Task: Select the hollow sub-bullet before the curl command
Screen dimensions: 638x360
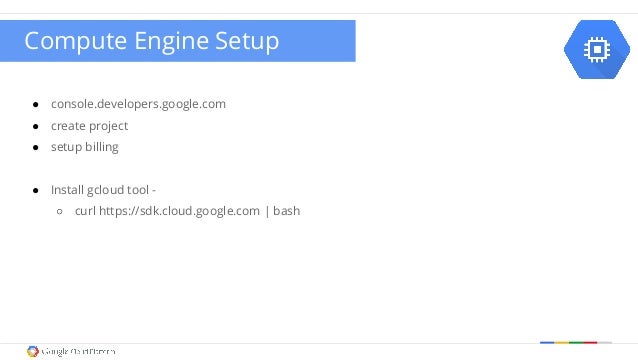Action: coord(60,211)
